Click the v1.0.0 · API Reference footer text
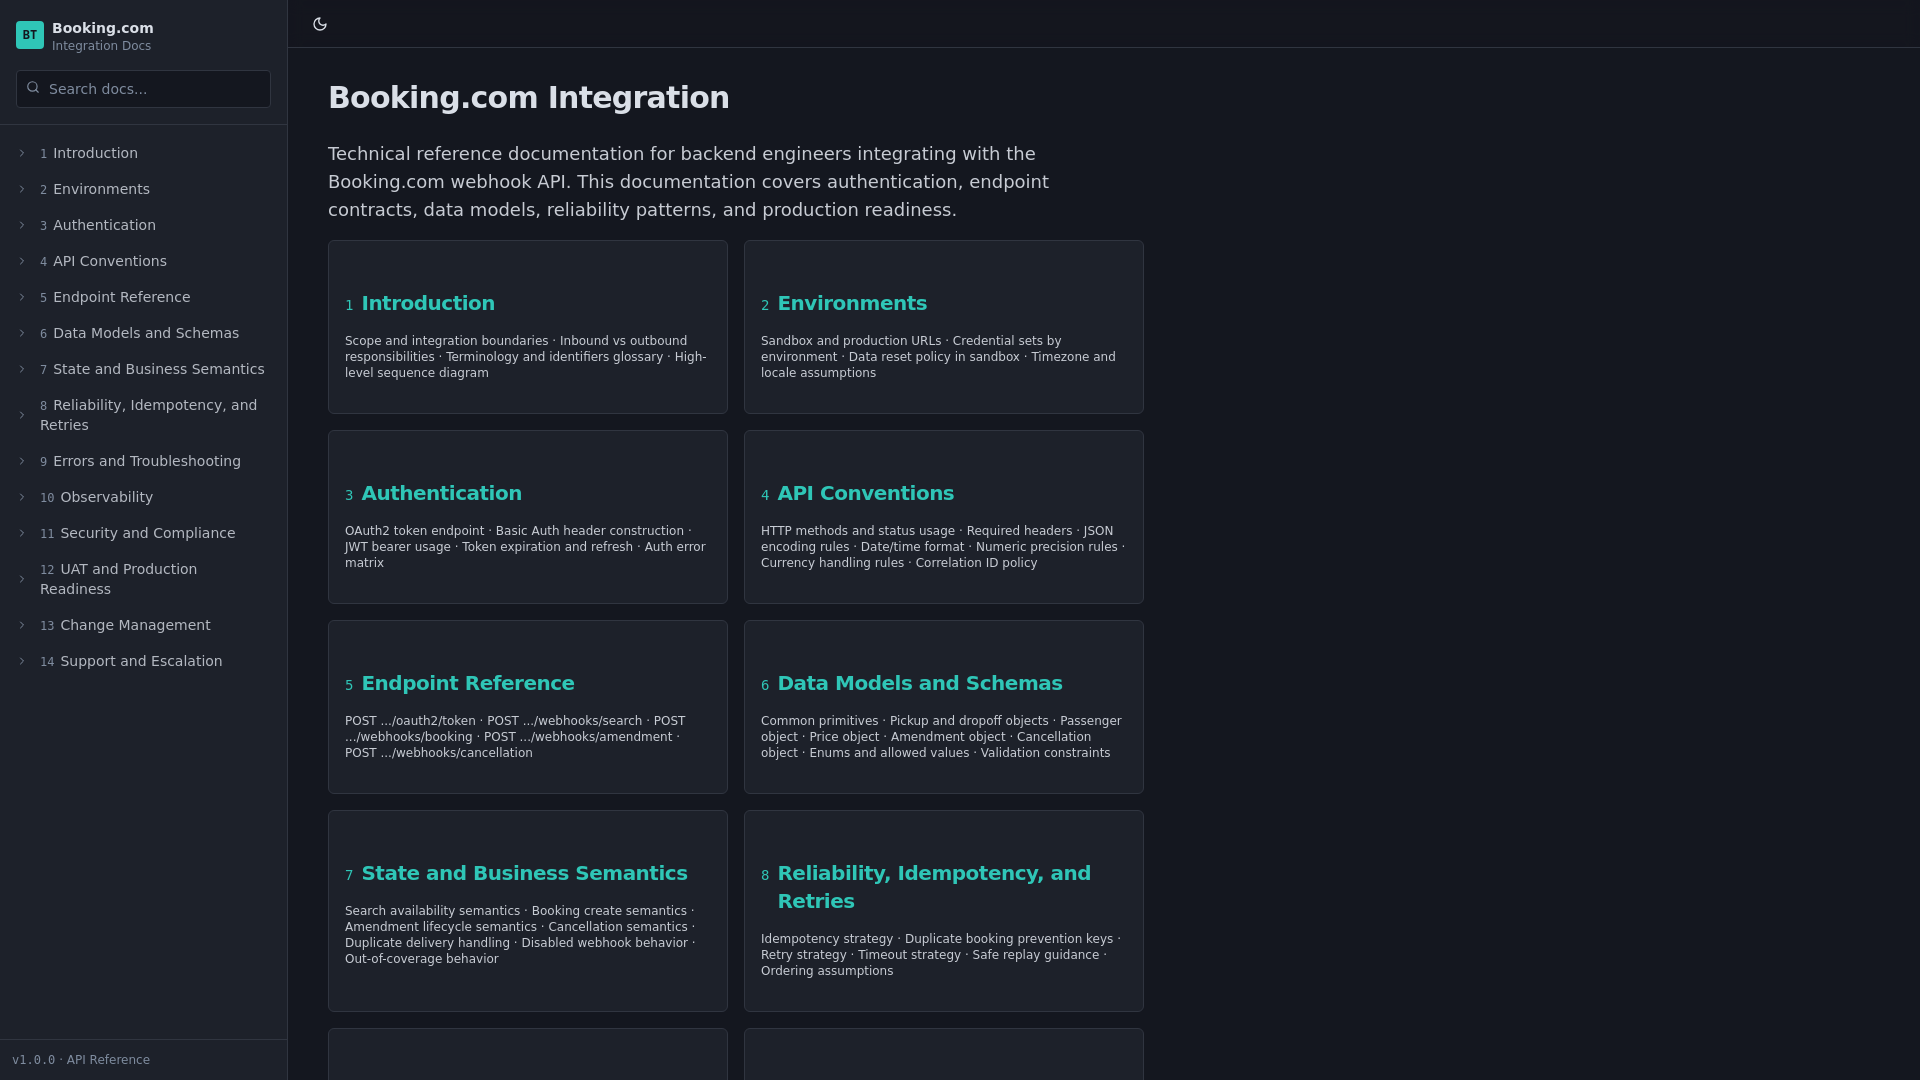The width and height of the screenshot is (1920, 1080). coord(81,1060)
